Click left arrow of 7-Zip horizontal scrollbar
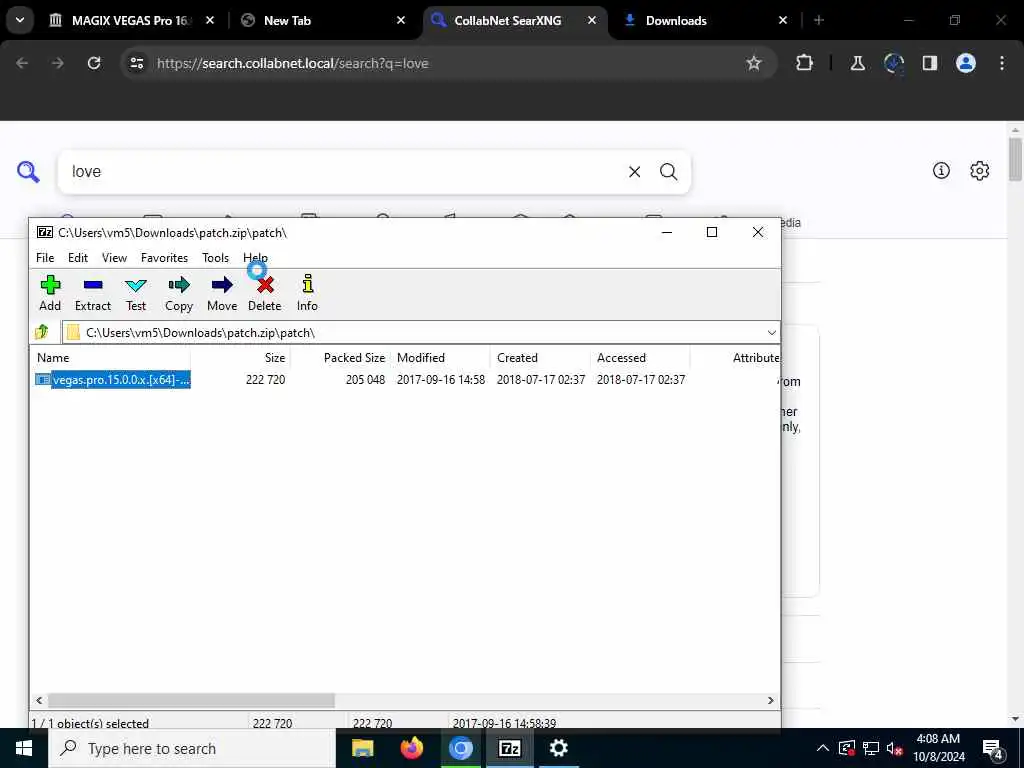Image resolution: width=1024 pixels, height=768 pixels. pyautogui.click(x=39, y=700)
